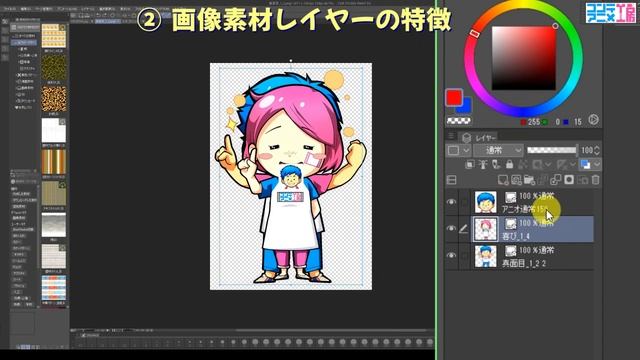This screenshot has width=640, height=360.
Task: Click image material icon on 喜び_1_4 layer
Action: click(x=510, y=224)
